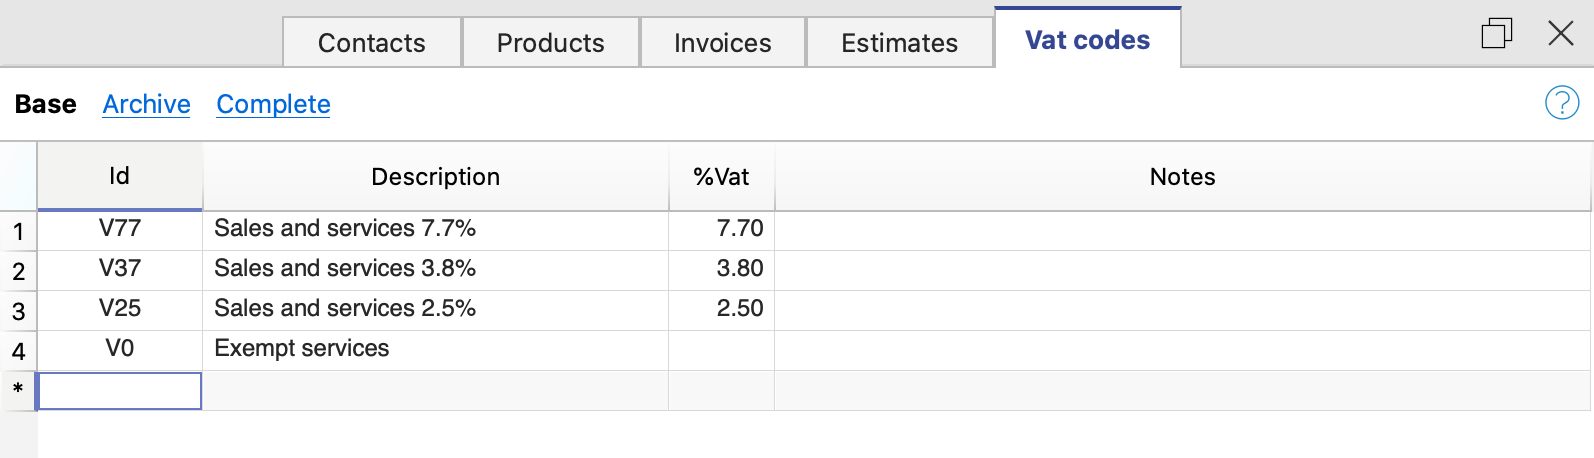
Task: Click the empty Id field in new row
Action: click(119, 391)
